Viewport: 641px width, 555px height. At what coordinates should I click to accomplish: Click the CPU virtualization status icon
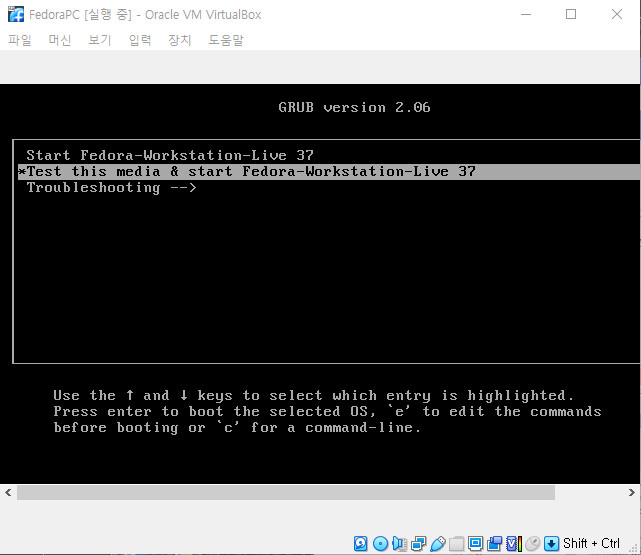tap(514, 544)
